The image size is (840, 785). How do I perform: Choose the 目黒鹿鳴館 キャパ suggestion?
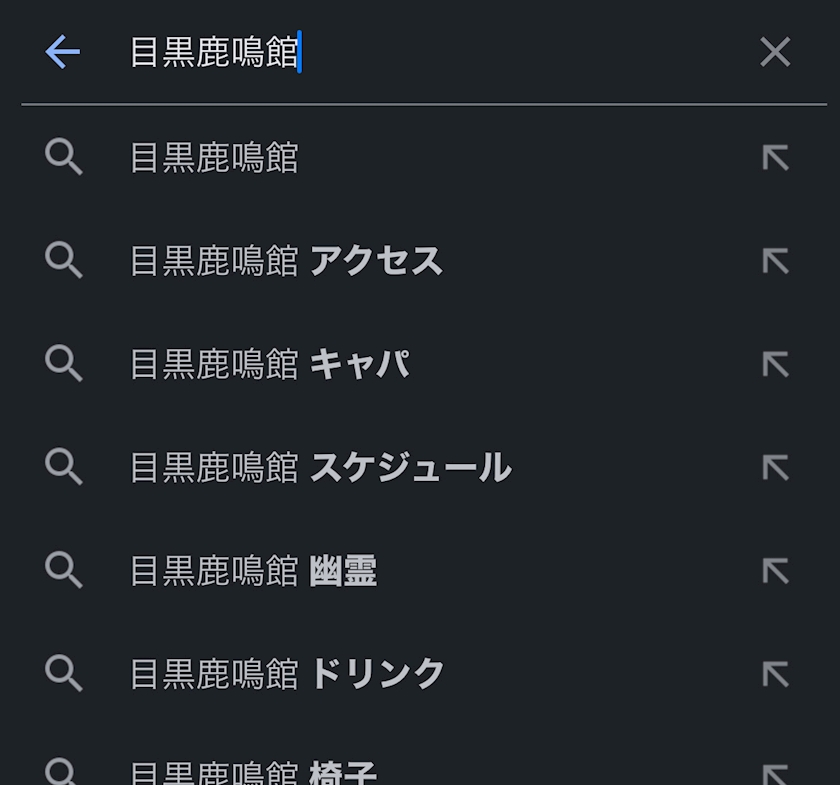[270, 364]
